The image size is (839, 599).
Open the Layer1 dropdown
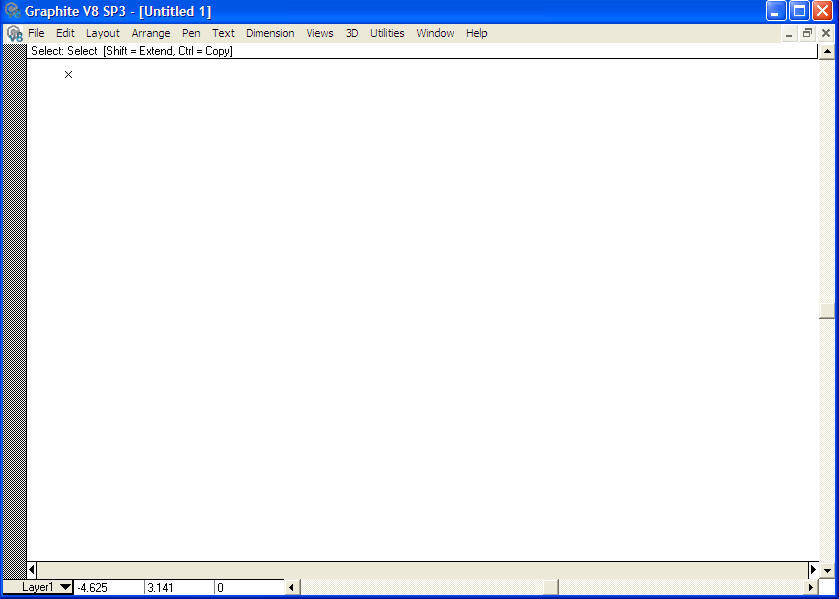pos(38,587)
